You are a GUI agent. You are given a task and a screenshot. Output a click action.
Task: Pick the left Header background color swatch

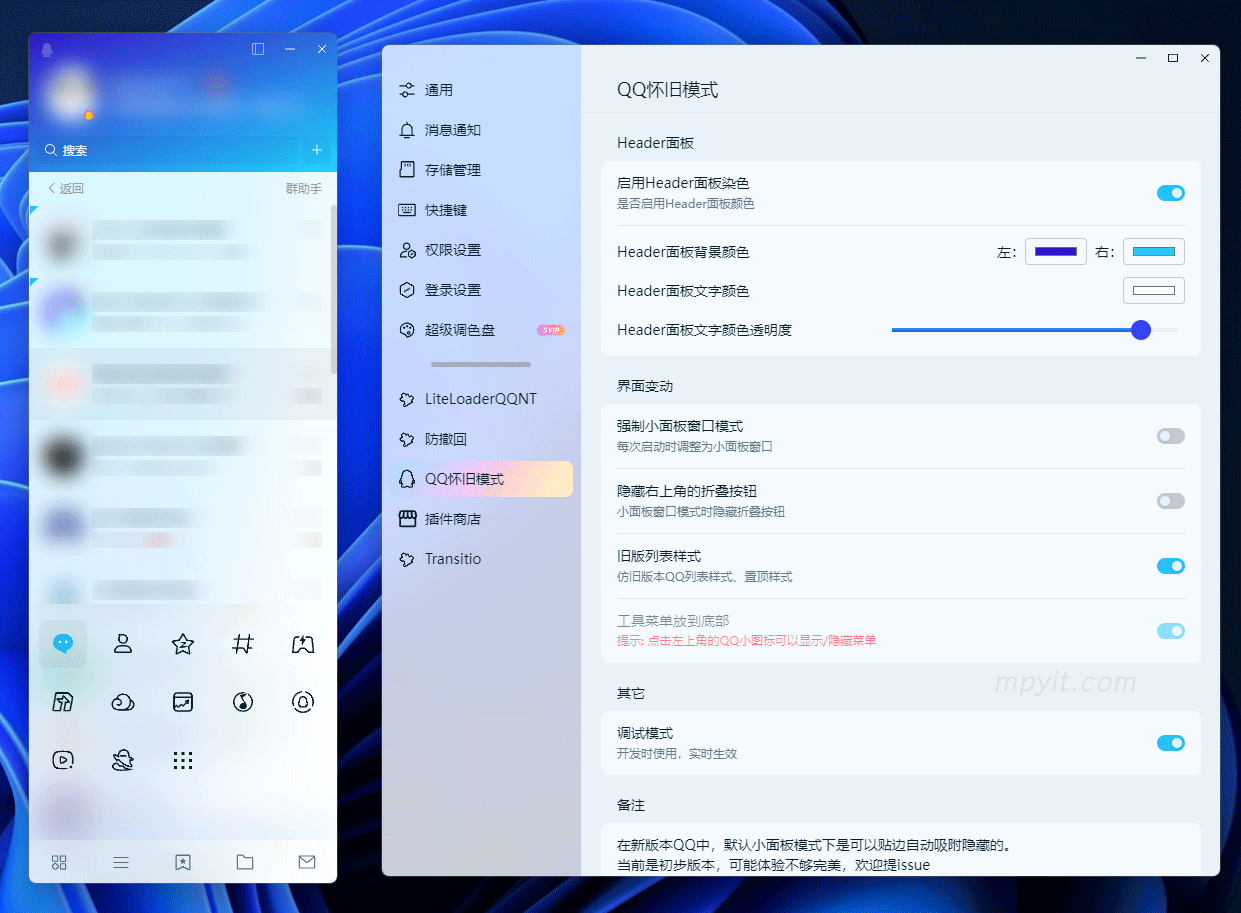1055,252
